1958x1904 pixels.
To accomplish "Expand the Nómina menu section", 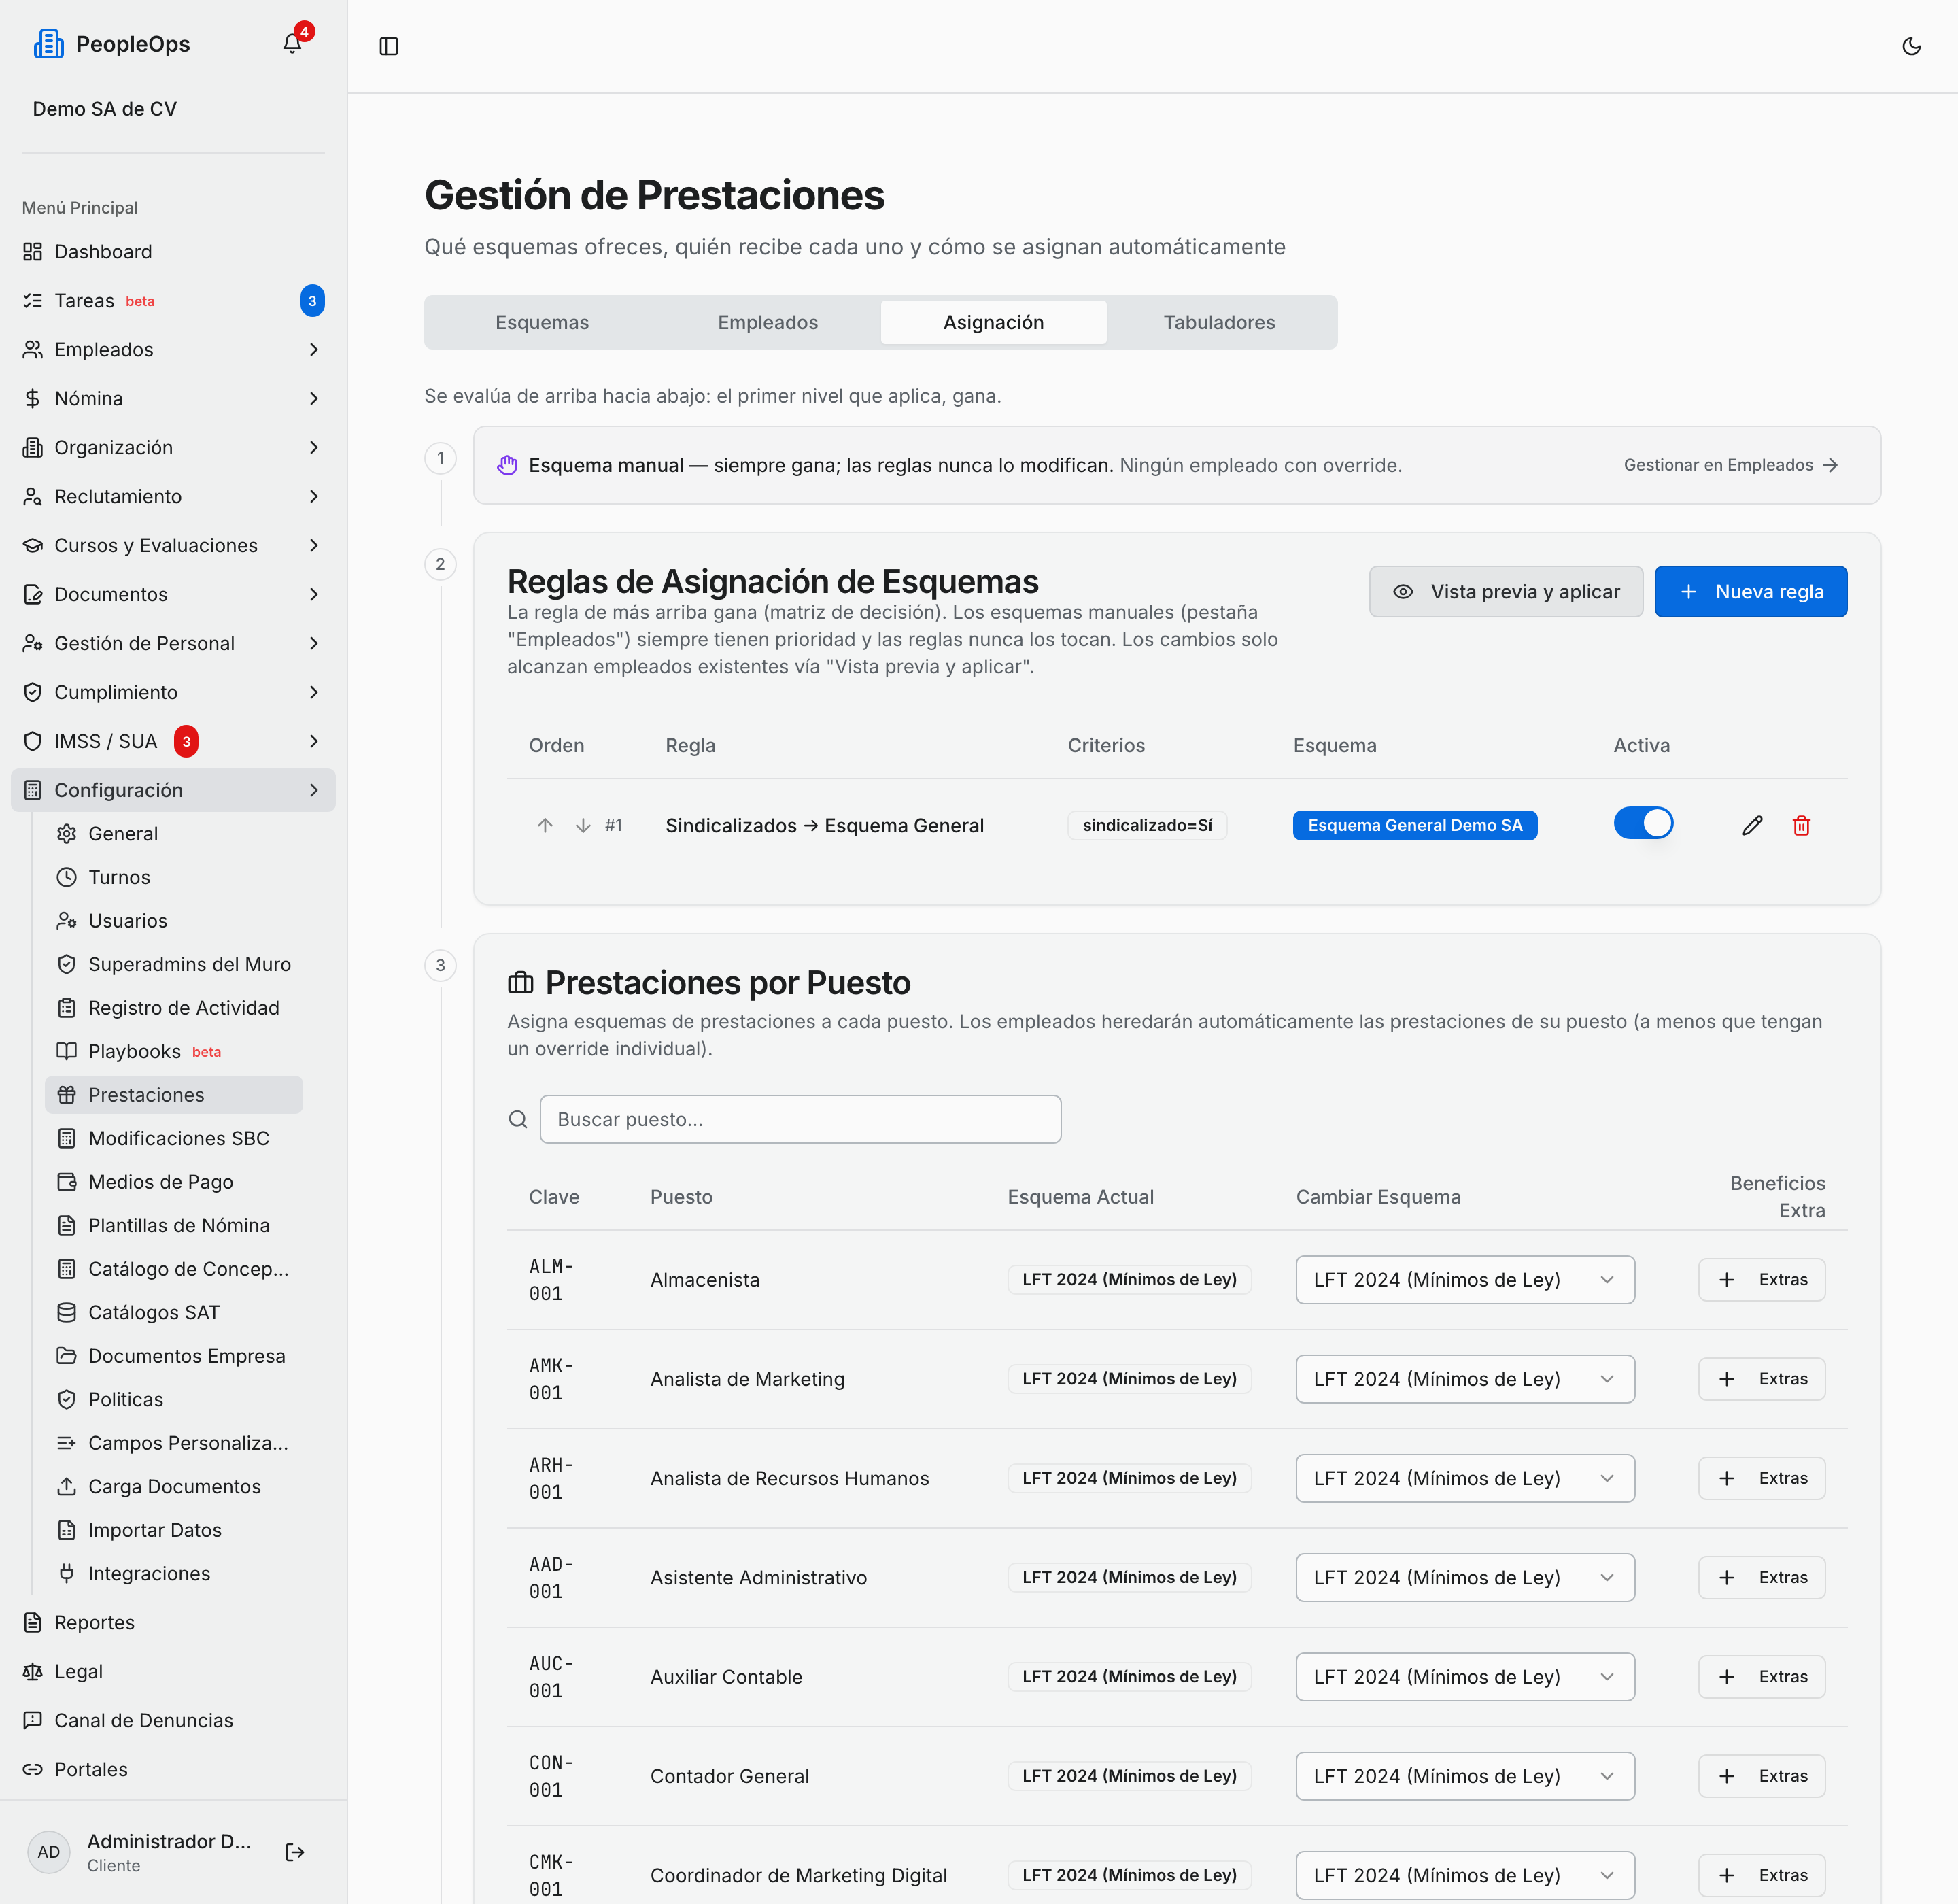I will (x=173, y=398).
